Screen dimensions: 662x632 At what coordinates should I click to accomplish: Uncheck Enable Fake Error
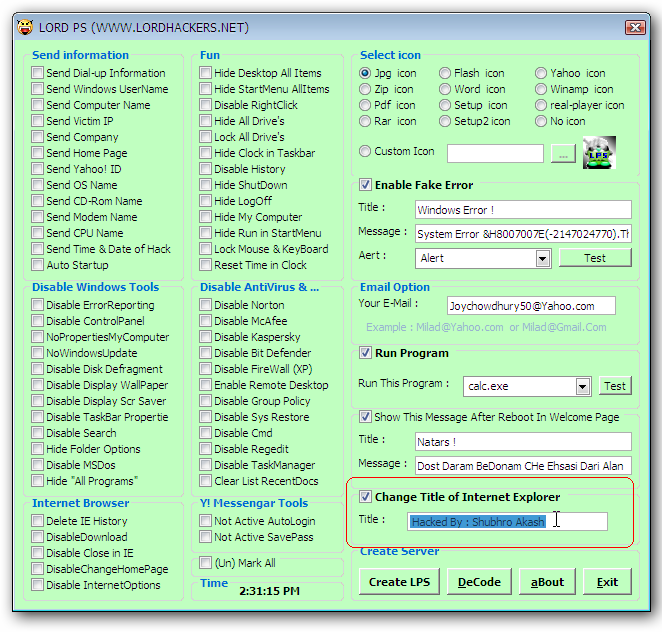(x=365, y=185)
